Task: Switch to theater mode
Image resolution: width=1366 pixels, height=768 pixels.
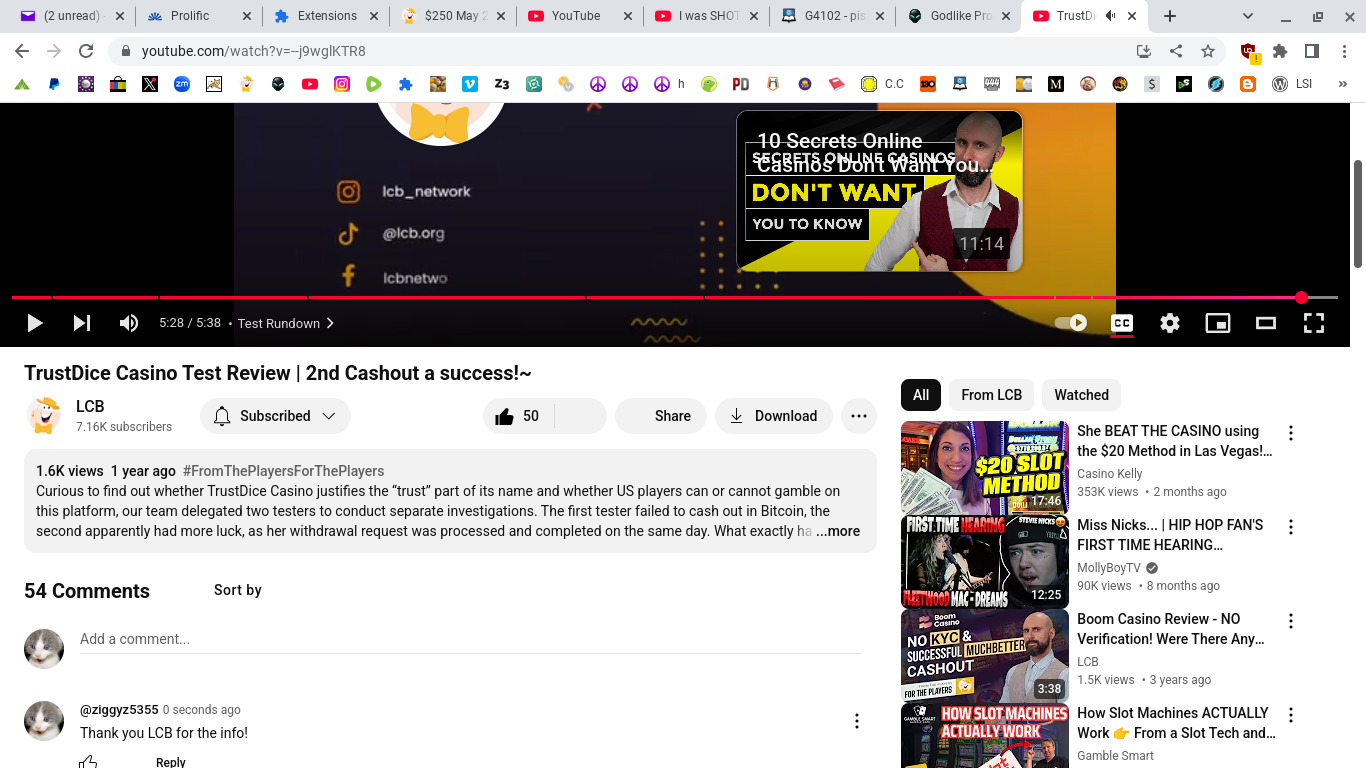Action: 1266,323
